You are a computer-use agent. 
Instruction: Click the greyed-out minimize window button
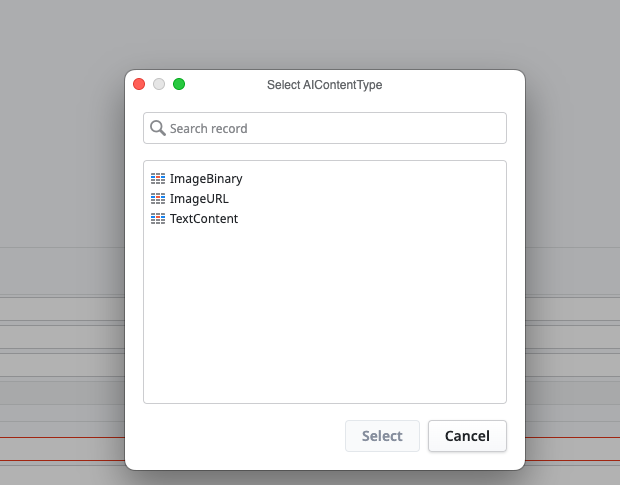click(159, 85)
